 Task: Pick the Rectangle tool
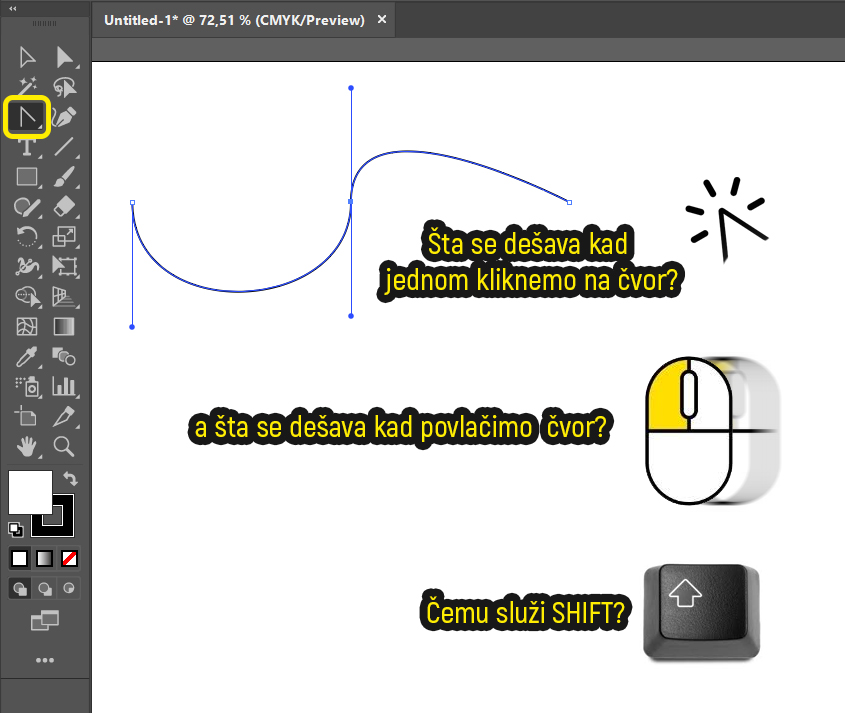(x=27, y=177)
